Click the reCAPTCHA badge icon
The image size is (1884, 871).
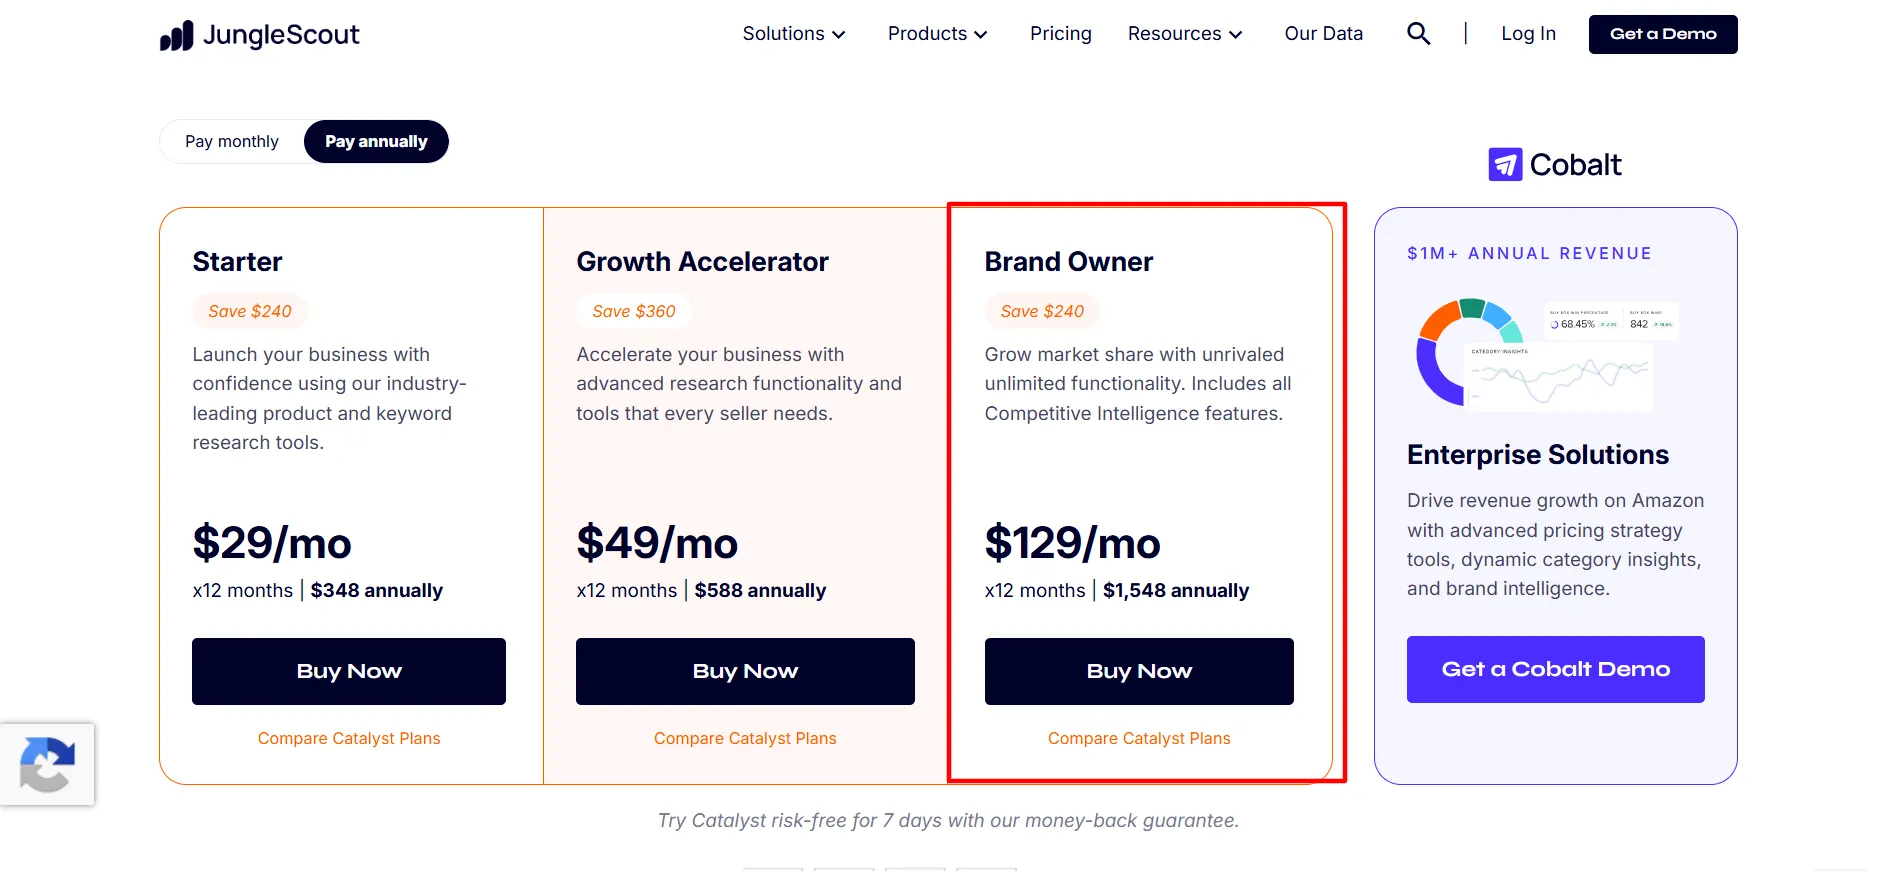[47, 765]
